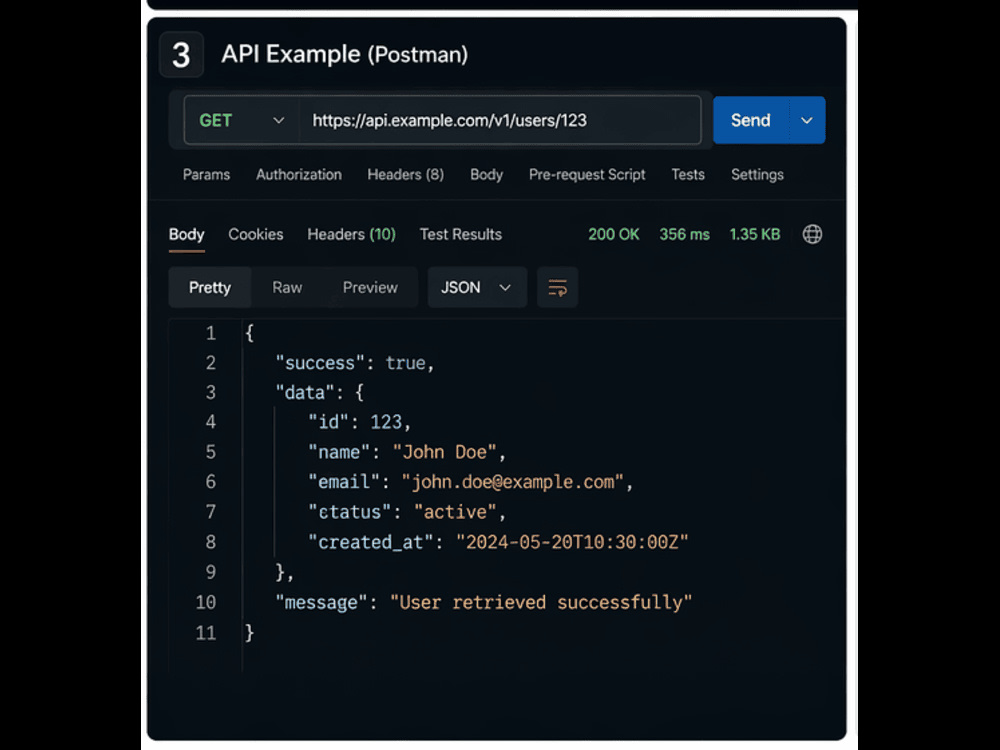The width and height of the screenshot is (1000, 750).
Task: Click the "success": true line
Action: tap(355, 363)
